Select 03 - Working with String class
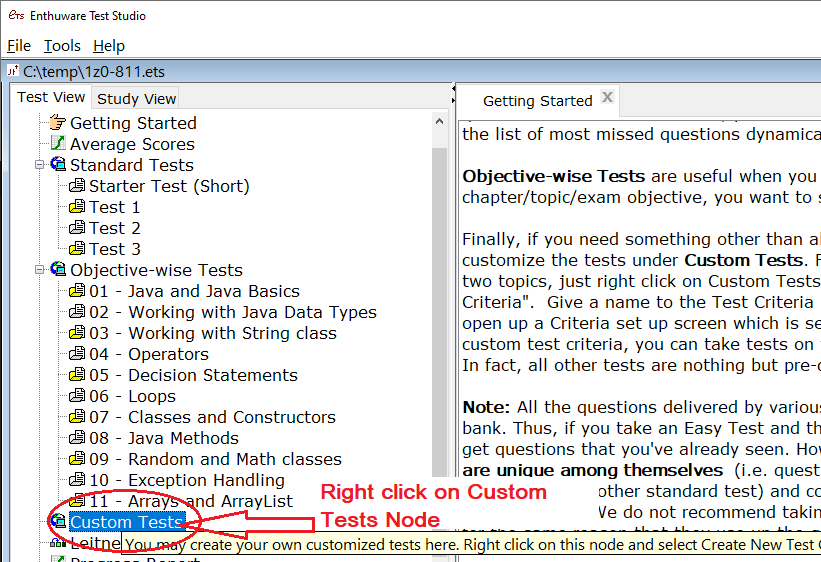821x562 pixels. tap(212, 333)
